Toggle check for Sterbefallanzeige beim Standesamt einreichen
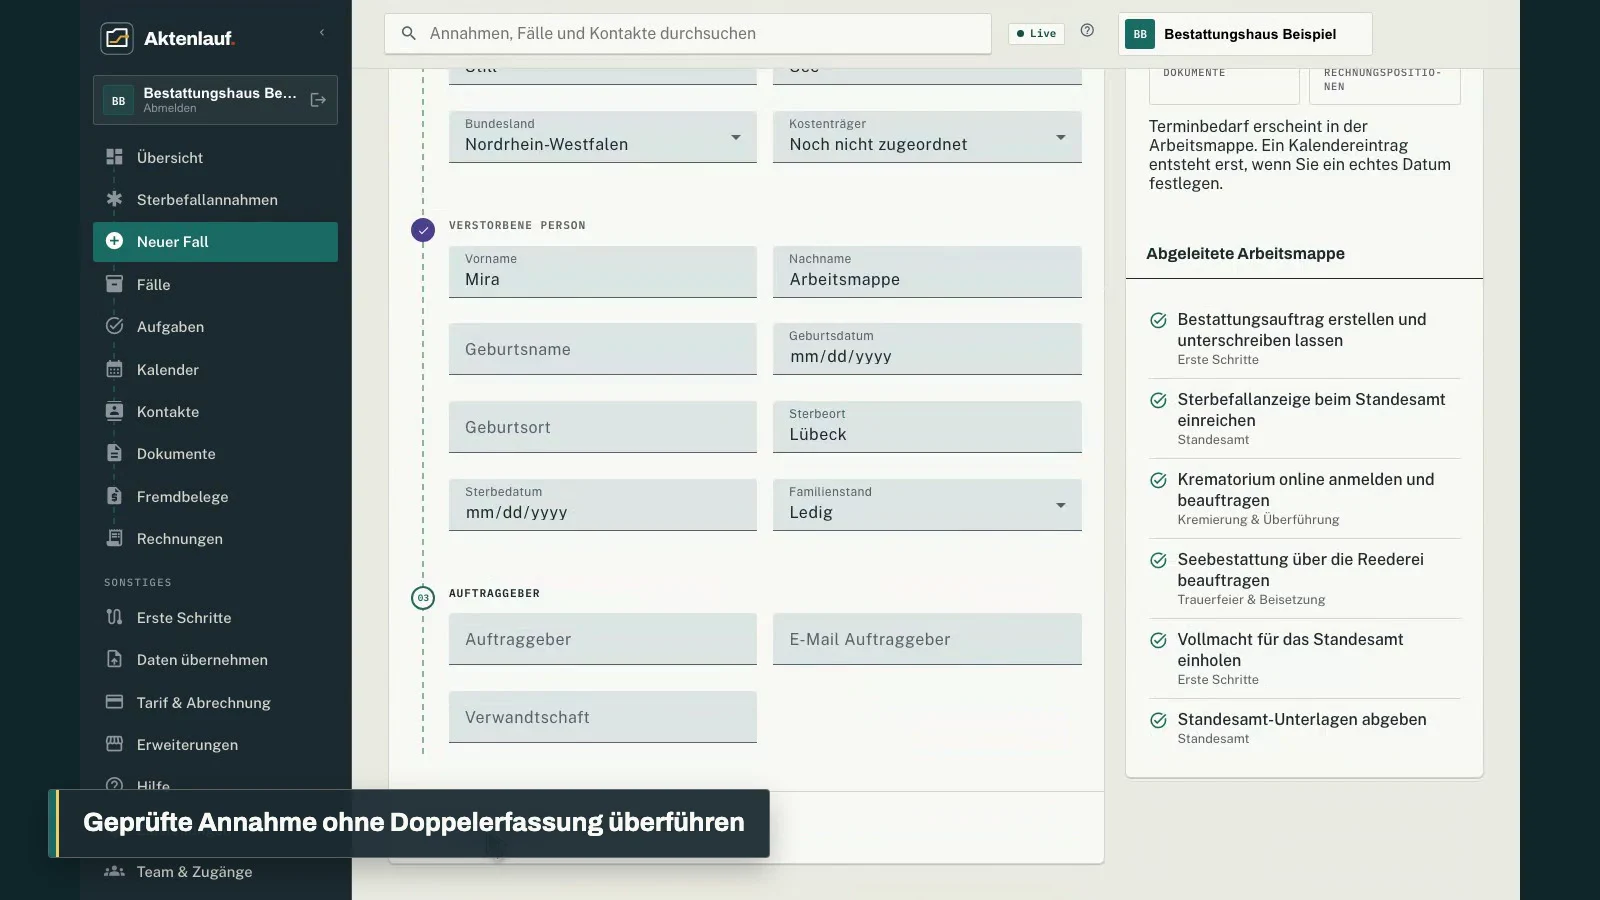Screen dimensions: 1600x900 coord(1158,400)
